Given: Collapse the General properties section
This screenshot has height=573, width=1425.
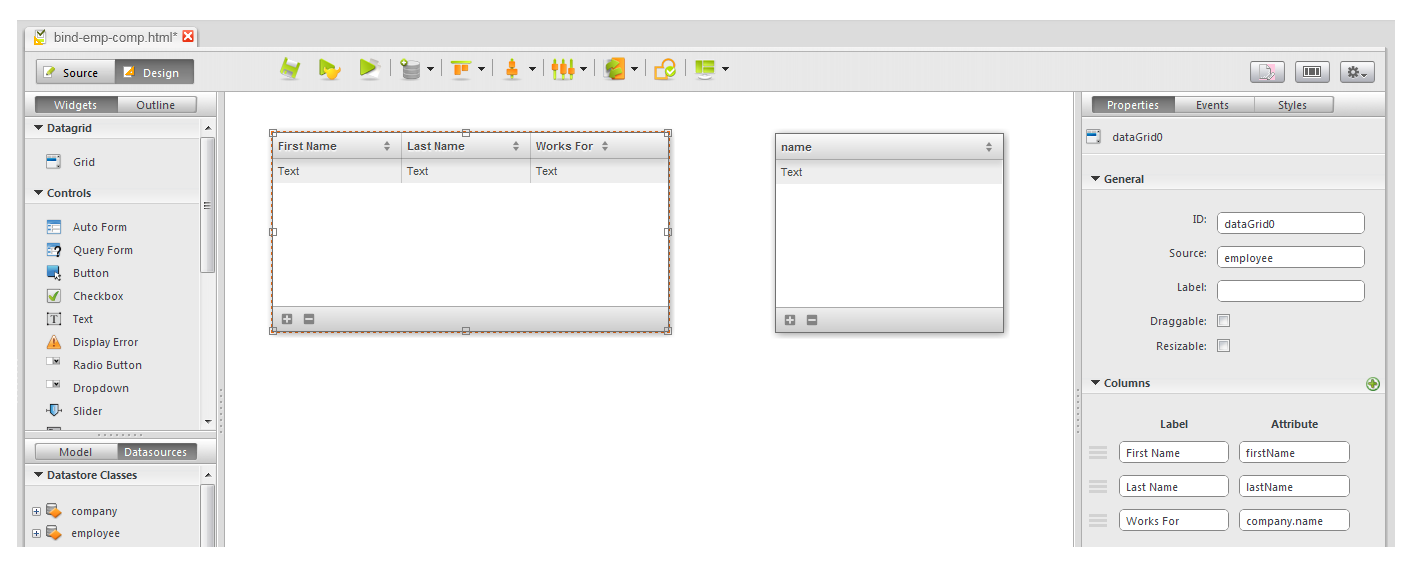Looking at the screenshot, I should [1096, 179].
